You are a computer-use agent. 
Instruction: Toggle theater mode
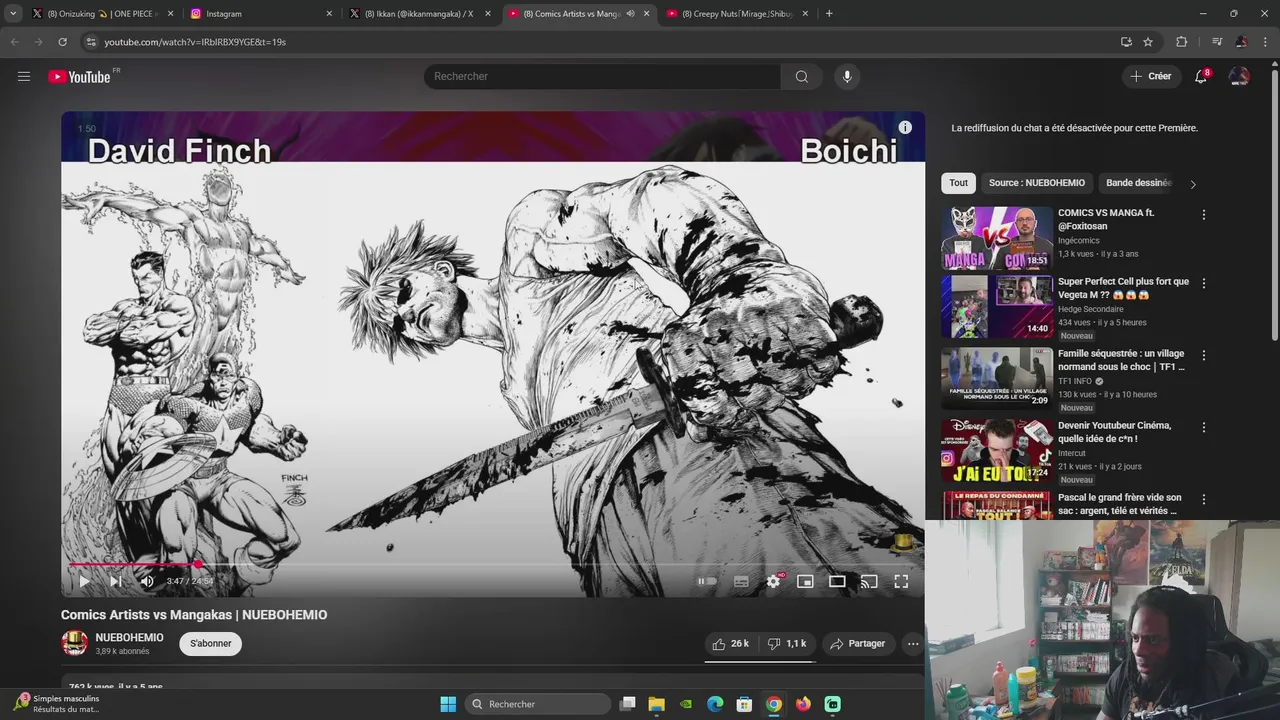pos(837,581)
